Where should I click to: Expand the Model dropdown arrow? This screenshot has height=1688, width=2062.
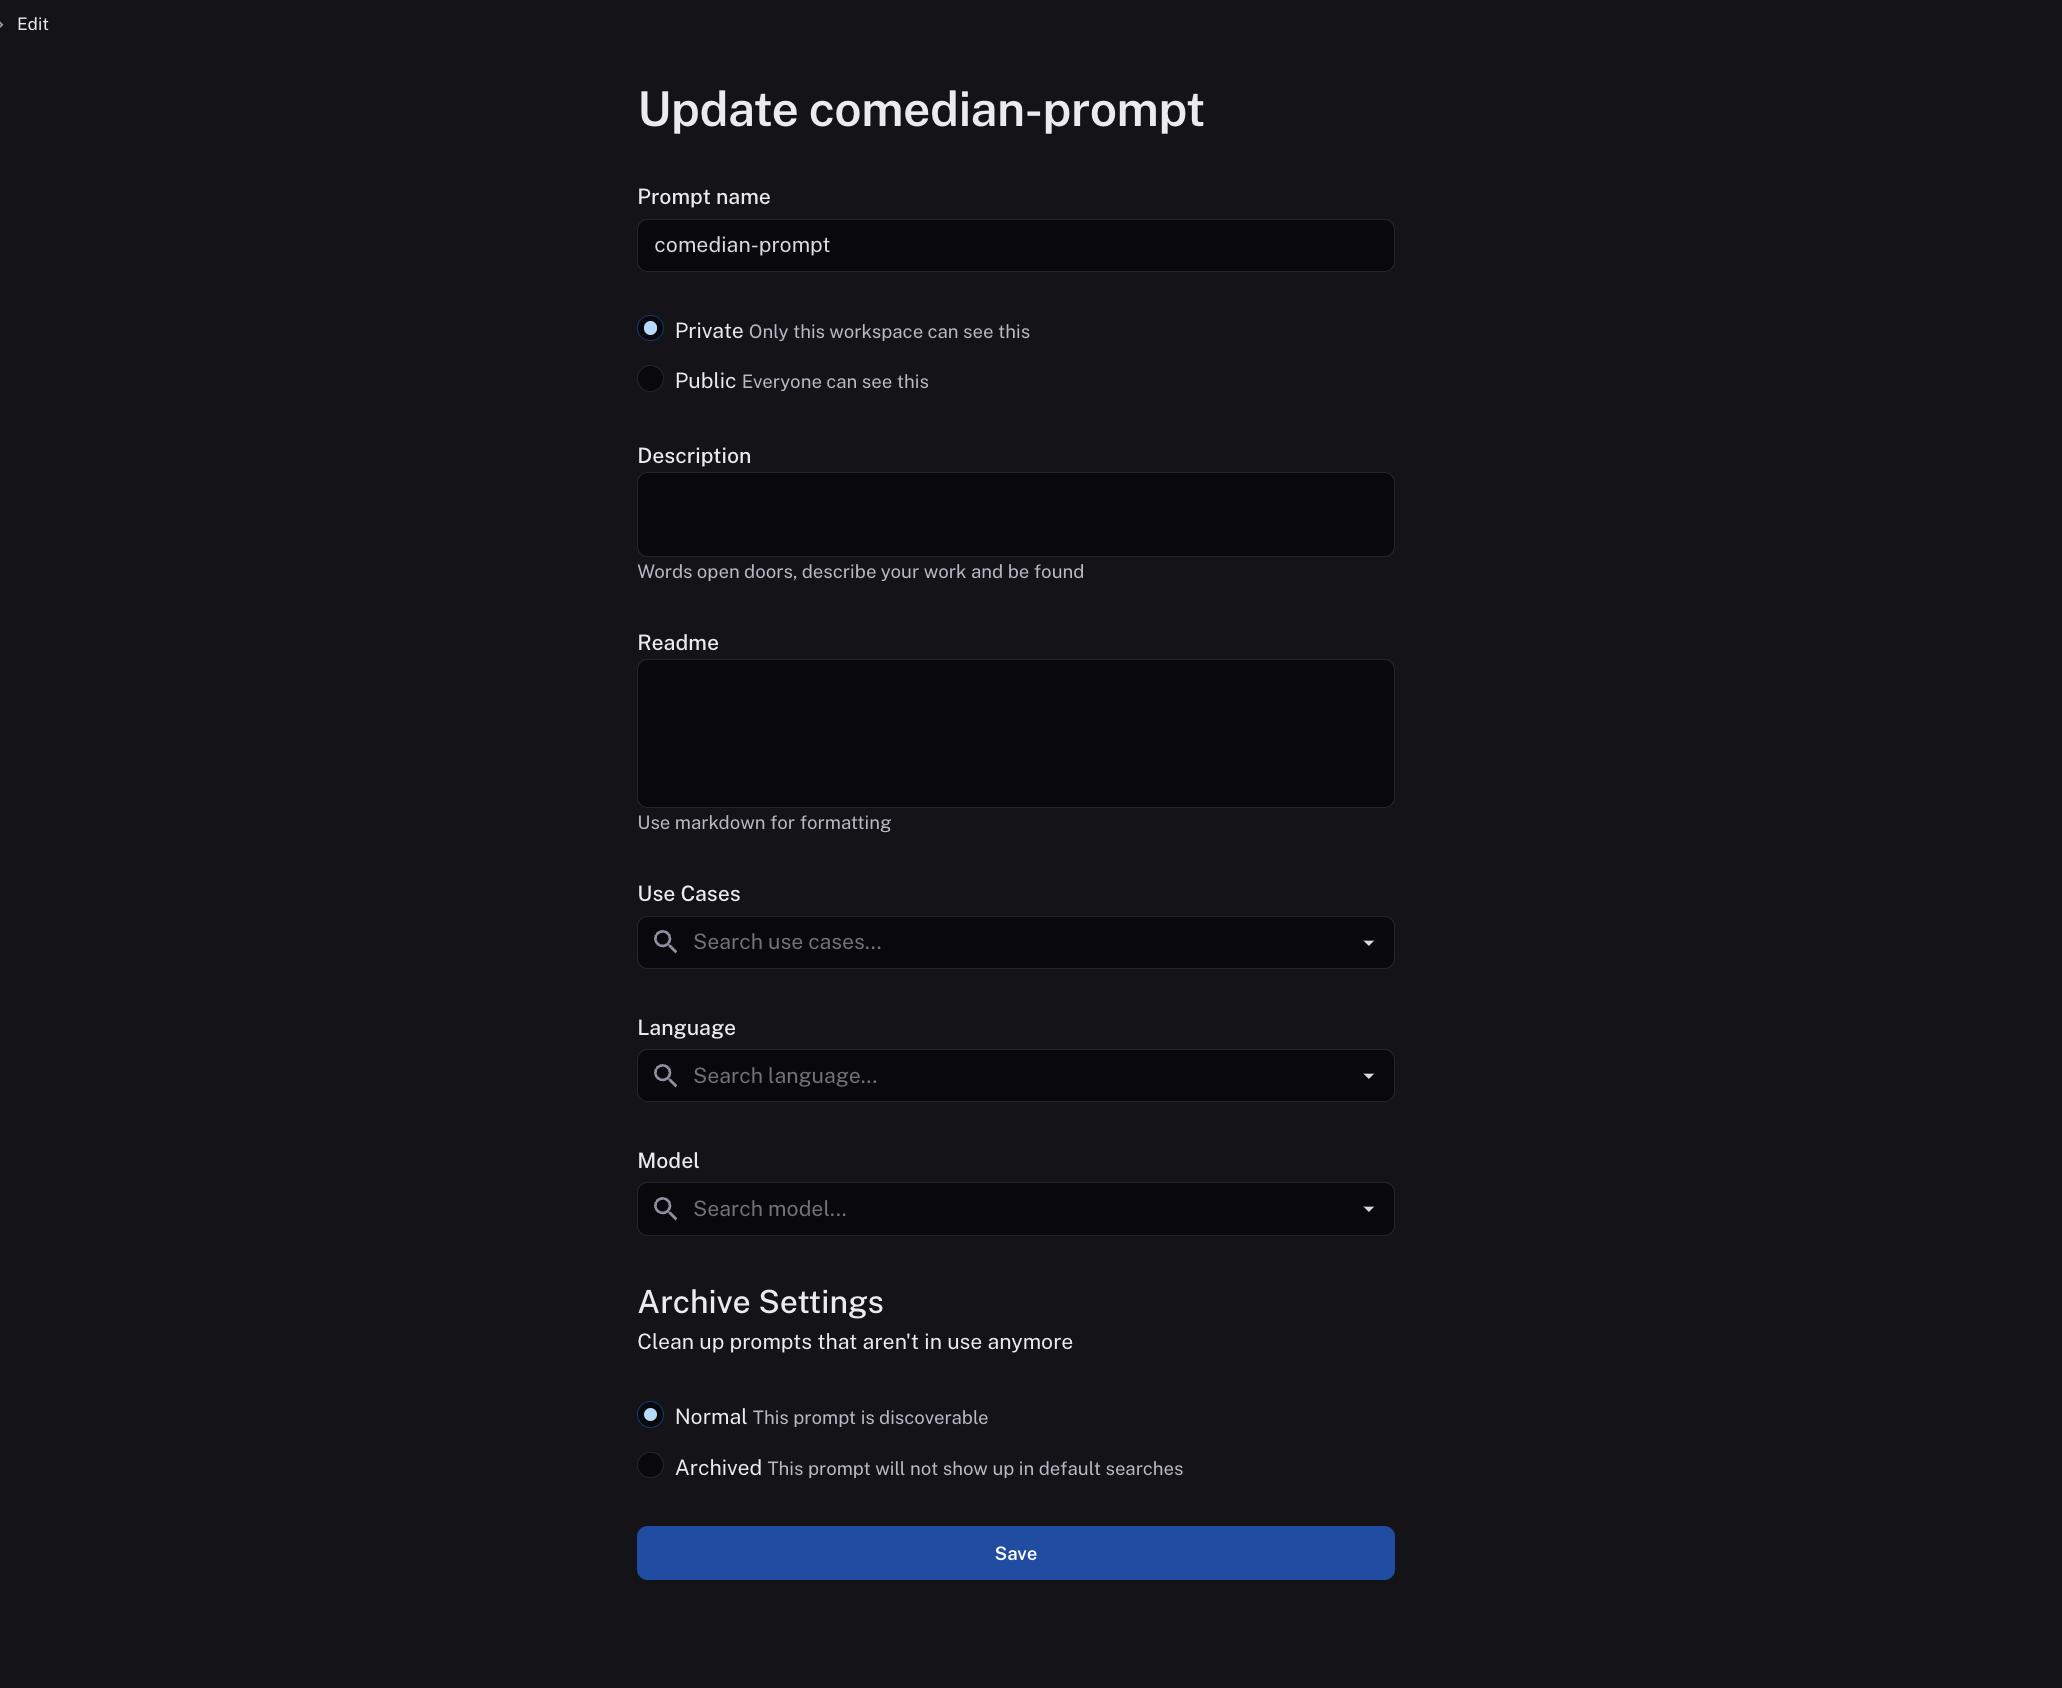coord(1368,1209)
